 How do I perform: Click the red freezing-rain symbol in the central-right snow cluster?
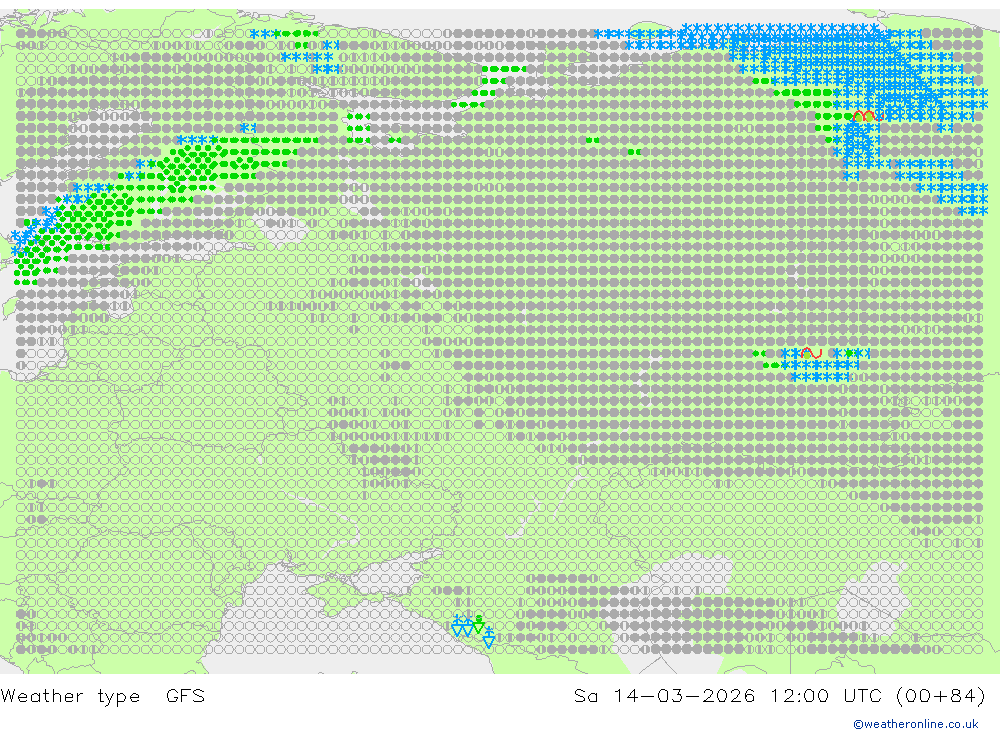[811, 353]
